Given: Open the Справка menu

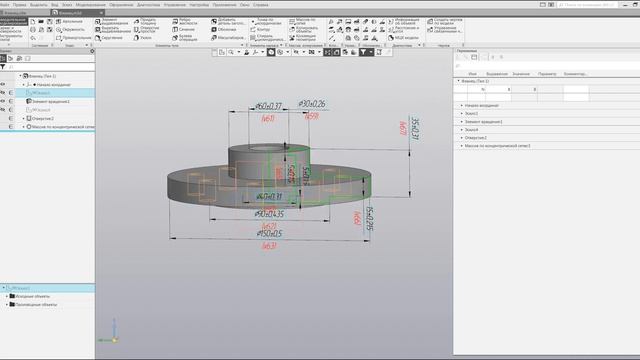Looking at the screenshot, I should [260, 5].
